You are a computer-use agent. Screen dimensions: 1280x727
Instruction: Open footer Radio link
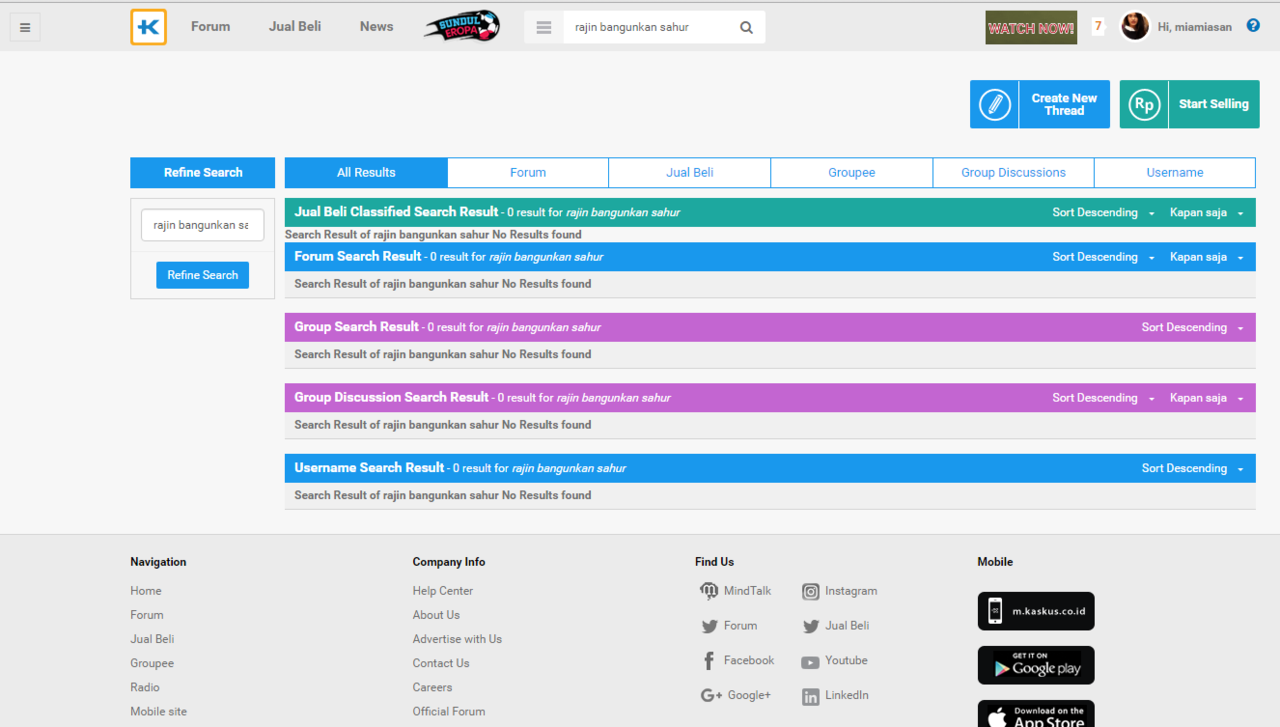[x=145, y=687]
